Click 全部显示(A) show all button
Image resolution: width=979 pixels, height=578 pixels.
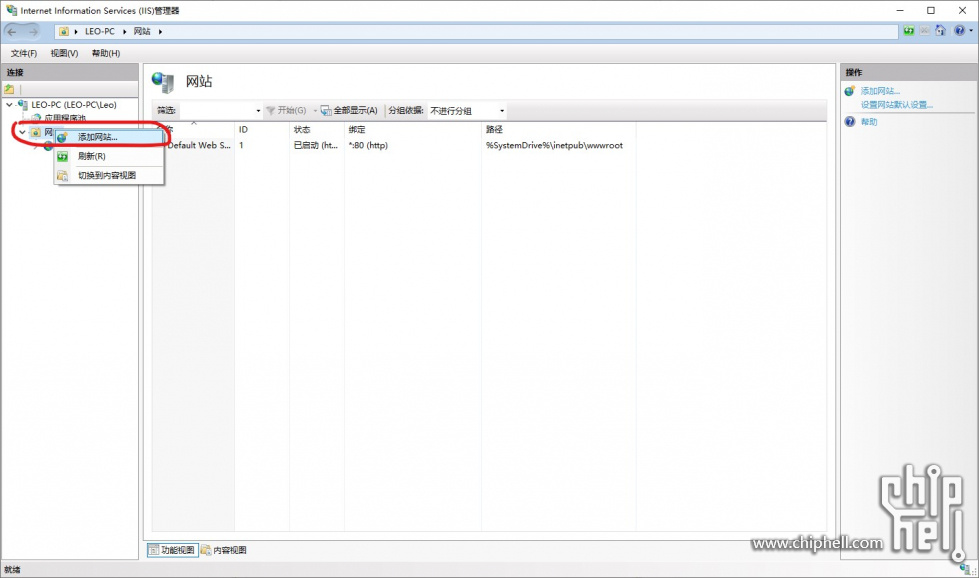point(349,110)
